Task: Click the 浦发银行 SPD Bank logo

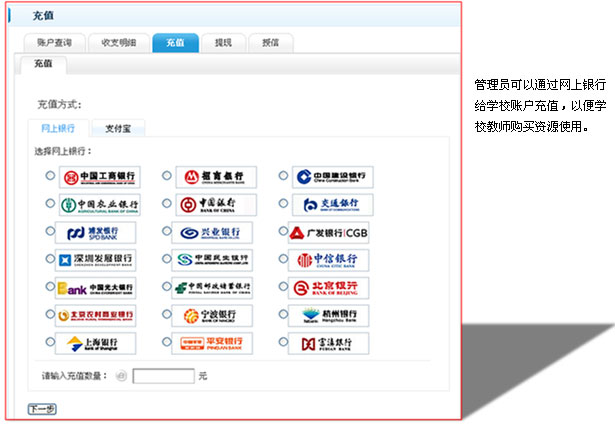Action: 95,232
